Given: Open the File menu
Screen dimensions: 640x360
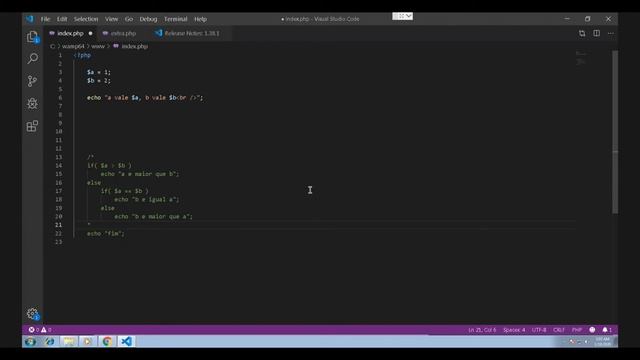Looking at the screenshot, I should coord(45,19).
